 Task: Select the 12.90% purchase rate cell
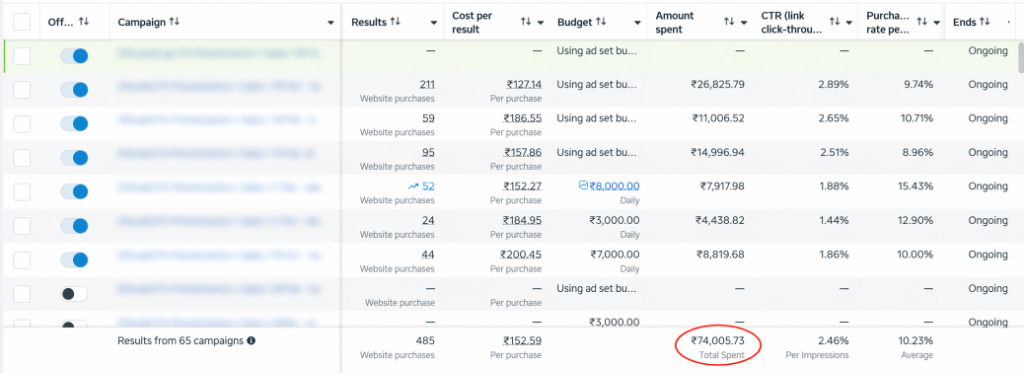(916, 220)
